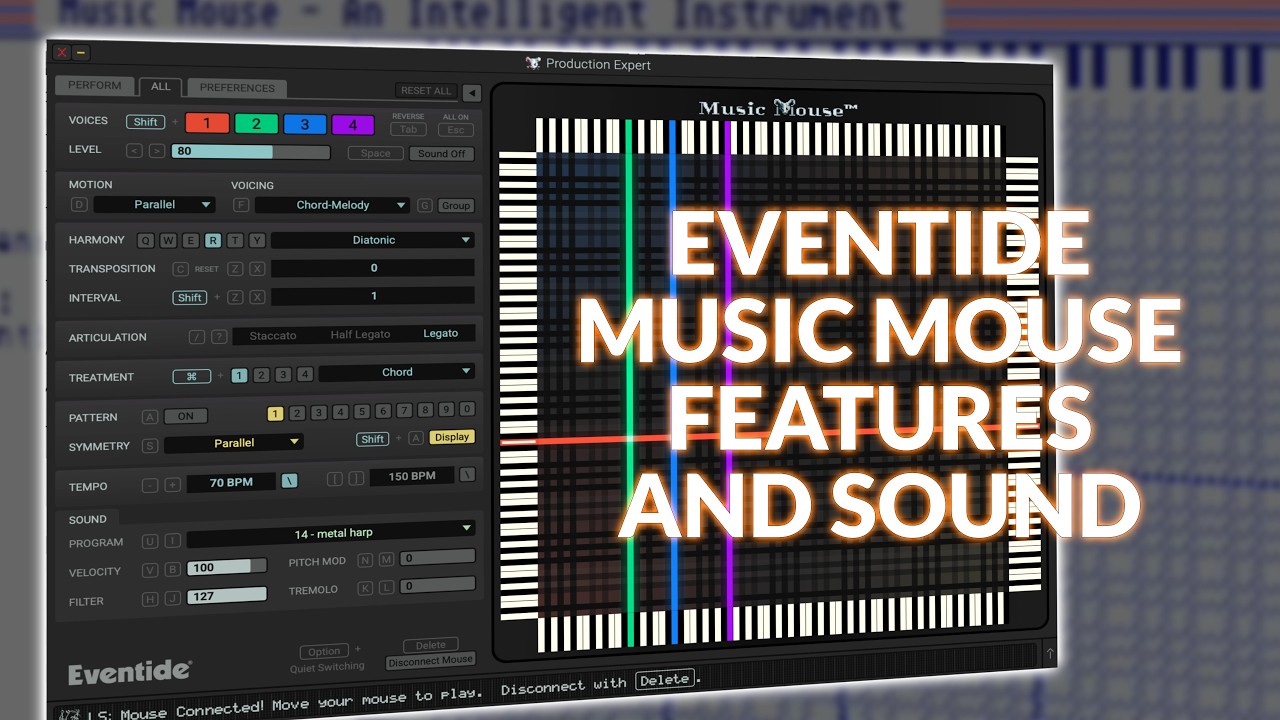Click the X key in Interval row
Image resolution: width=1280 pixels, height=720 pixels.
257,298
